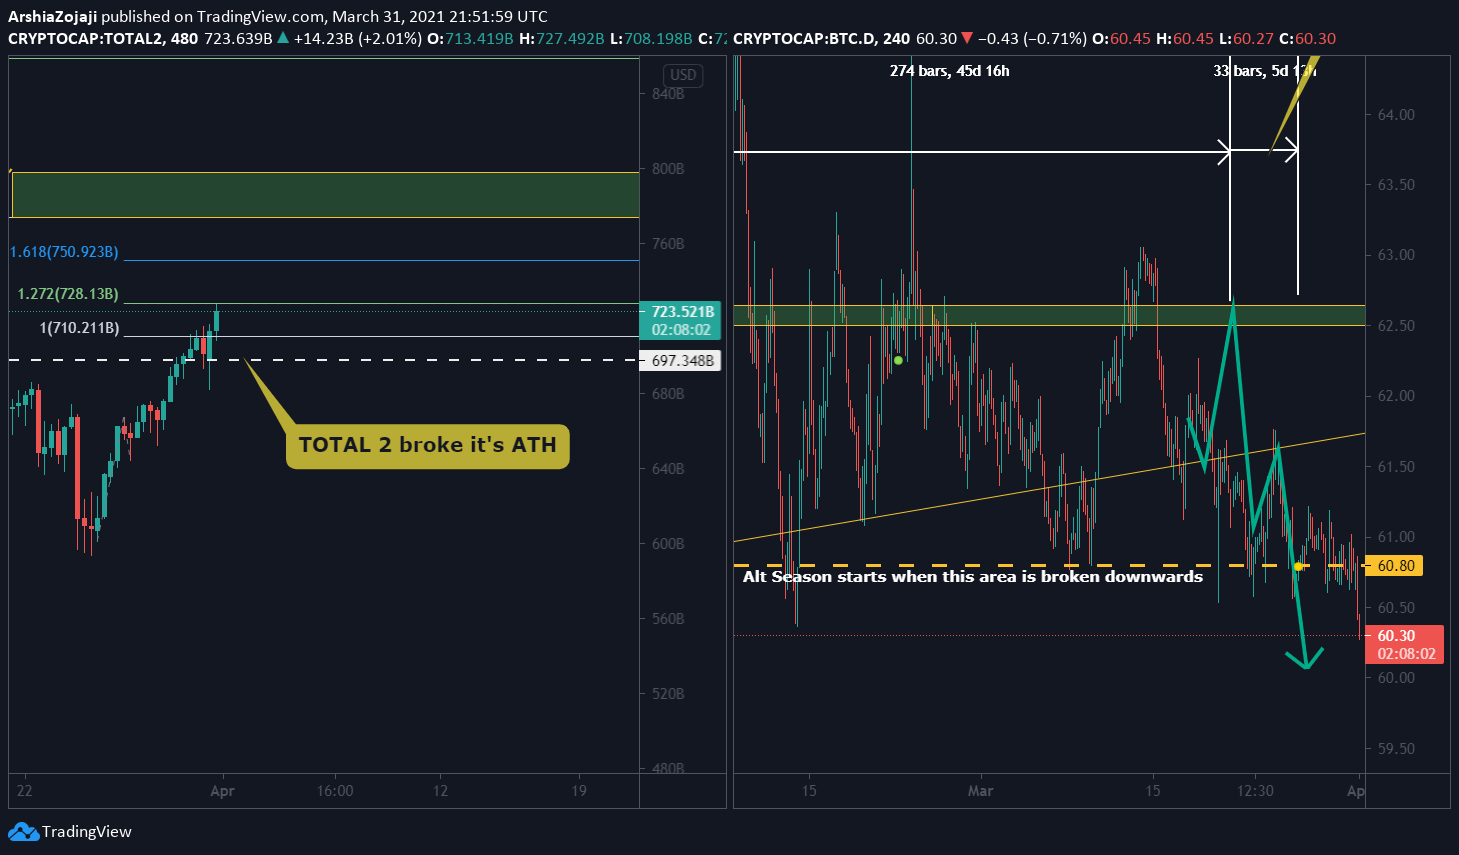Click the 520B price axis label
This screenshot has height=855, width=1459.
tap(668, 694)
